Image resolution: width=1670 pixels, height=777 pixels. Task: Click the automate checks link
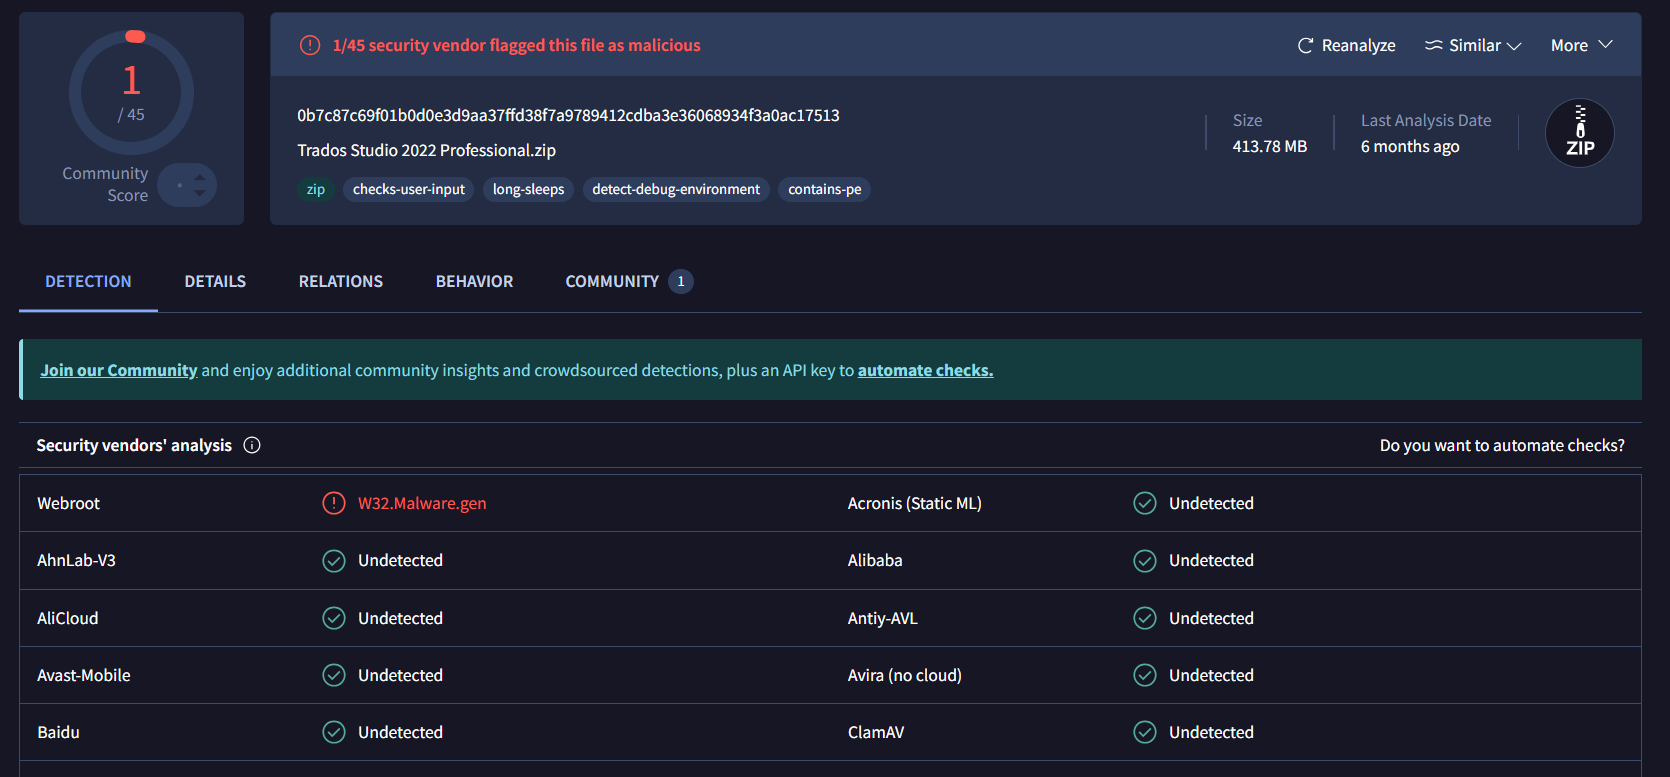coord(925,370)
